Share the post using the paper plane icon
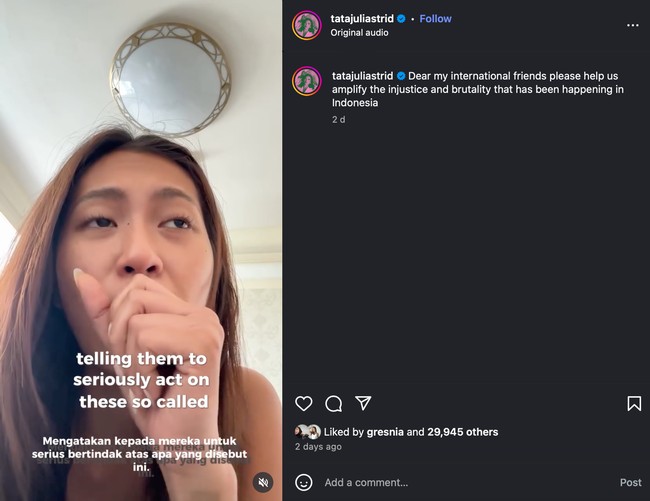 point(364,403)
